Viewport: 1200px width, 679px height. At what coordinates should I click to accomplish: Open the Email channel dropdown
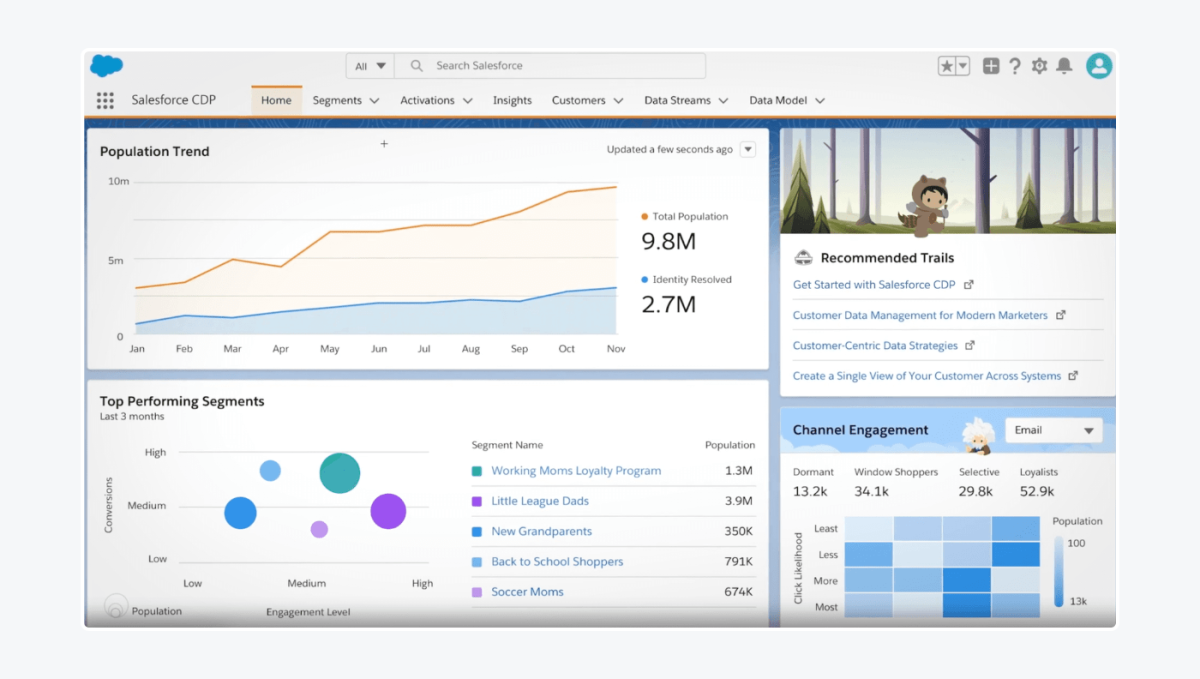point(1053,429)
